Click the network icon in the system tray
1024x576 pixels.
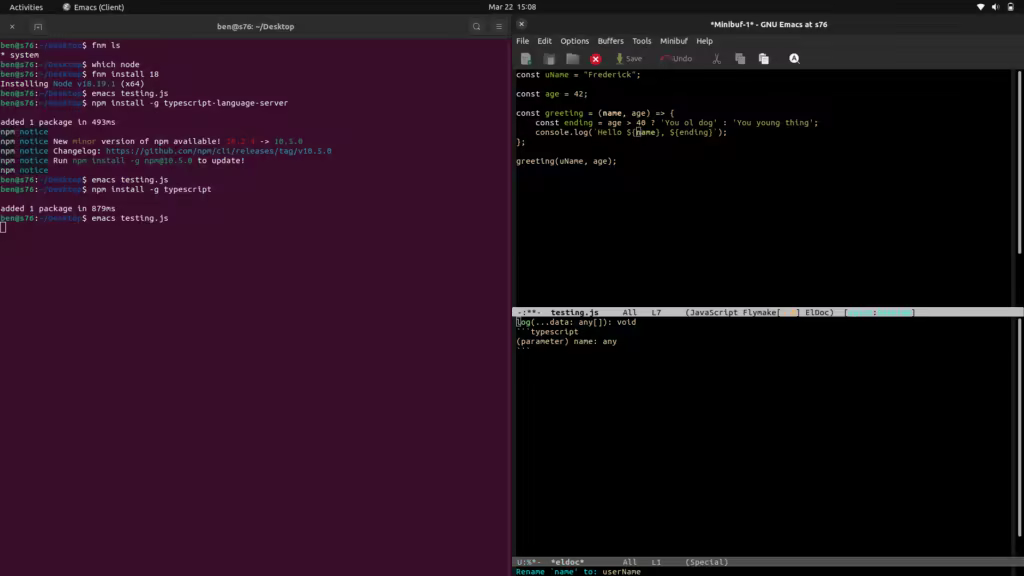(x=980, y=7)
